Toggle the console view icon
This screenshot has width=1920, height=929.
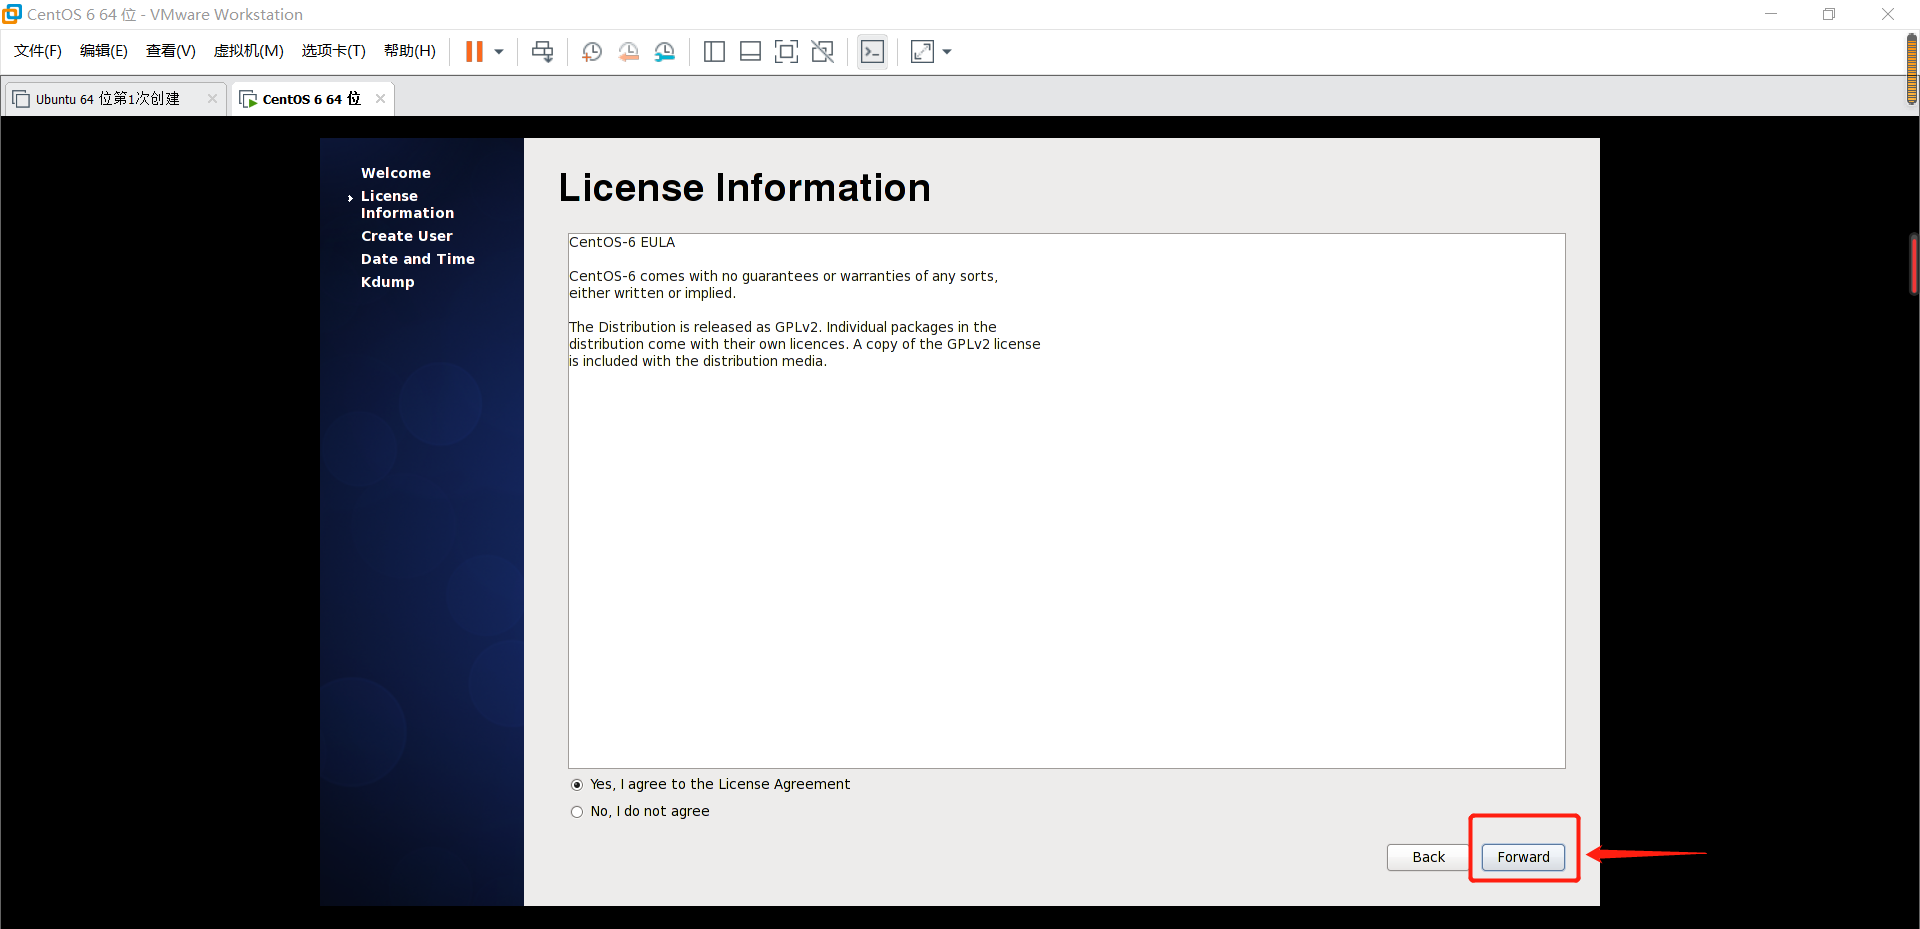[x=872, y=52]
